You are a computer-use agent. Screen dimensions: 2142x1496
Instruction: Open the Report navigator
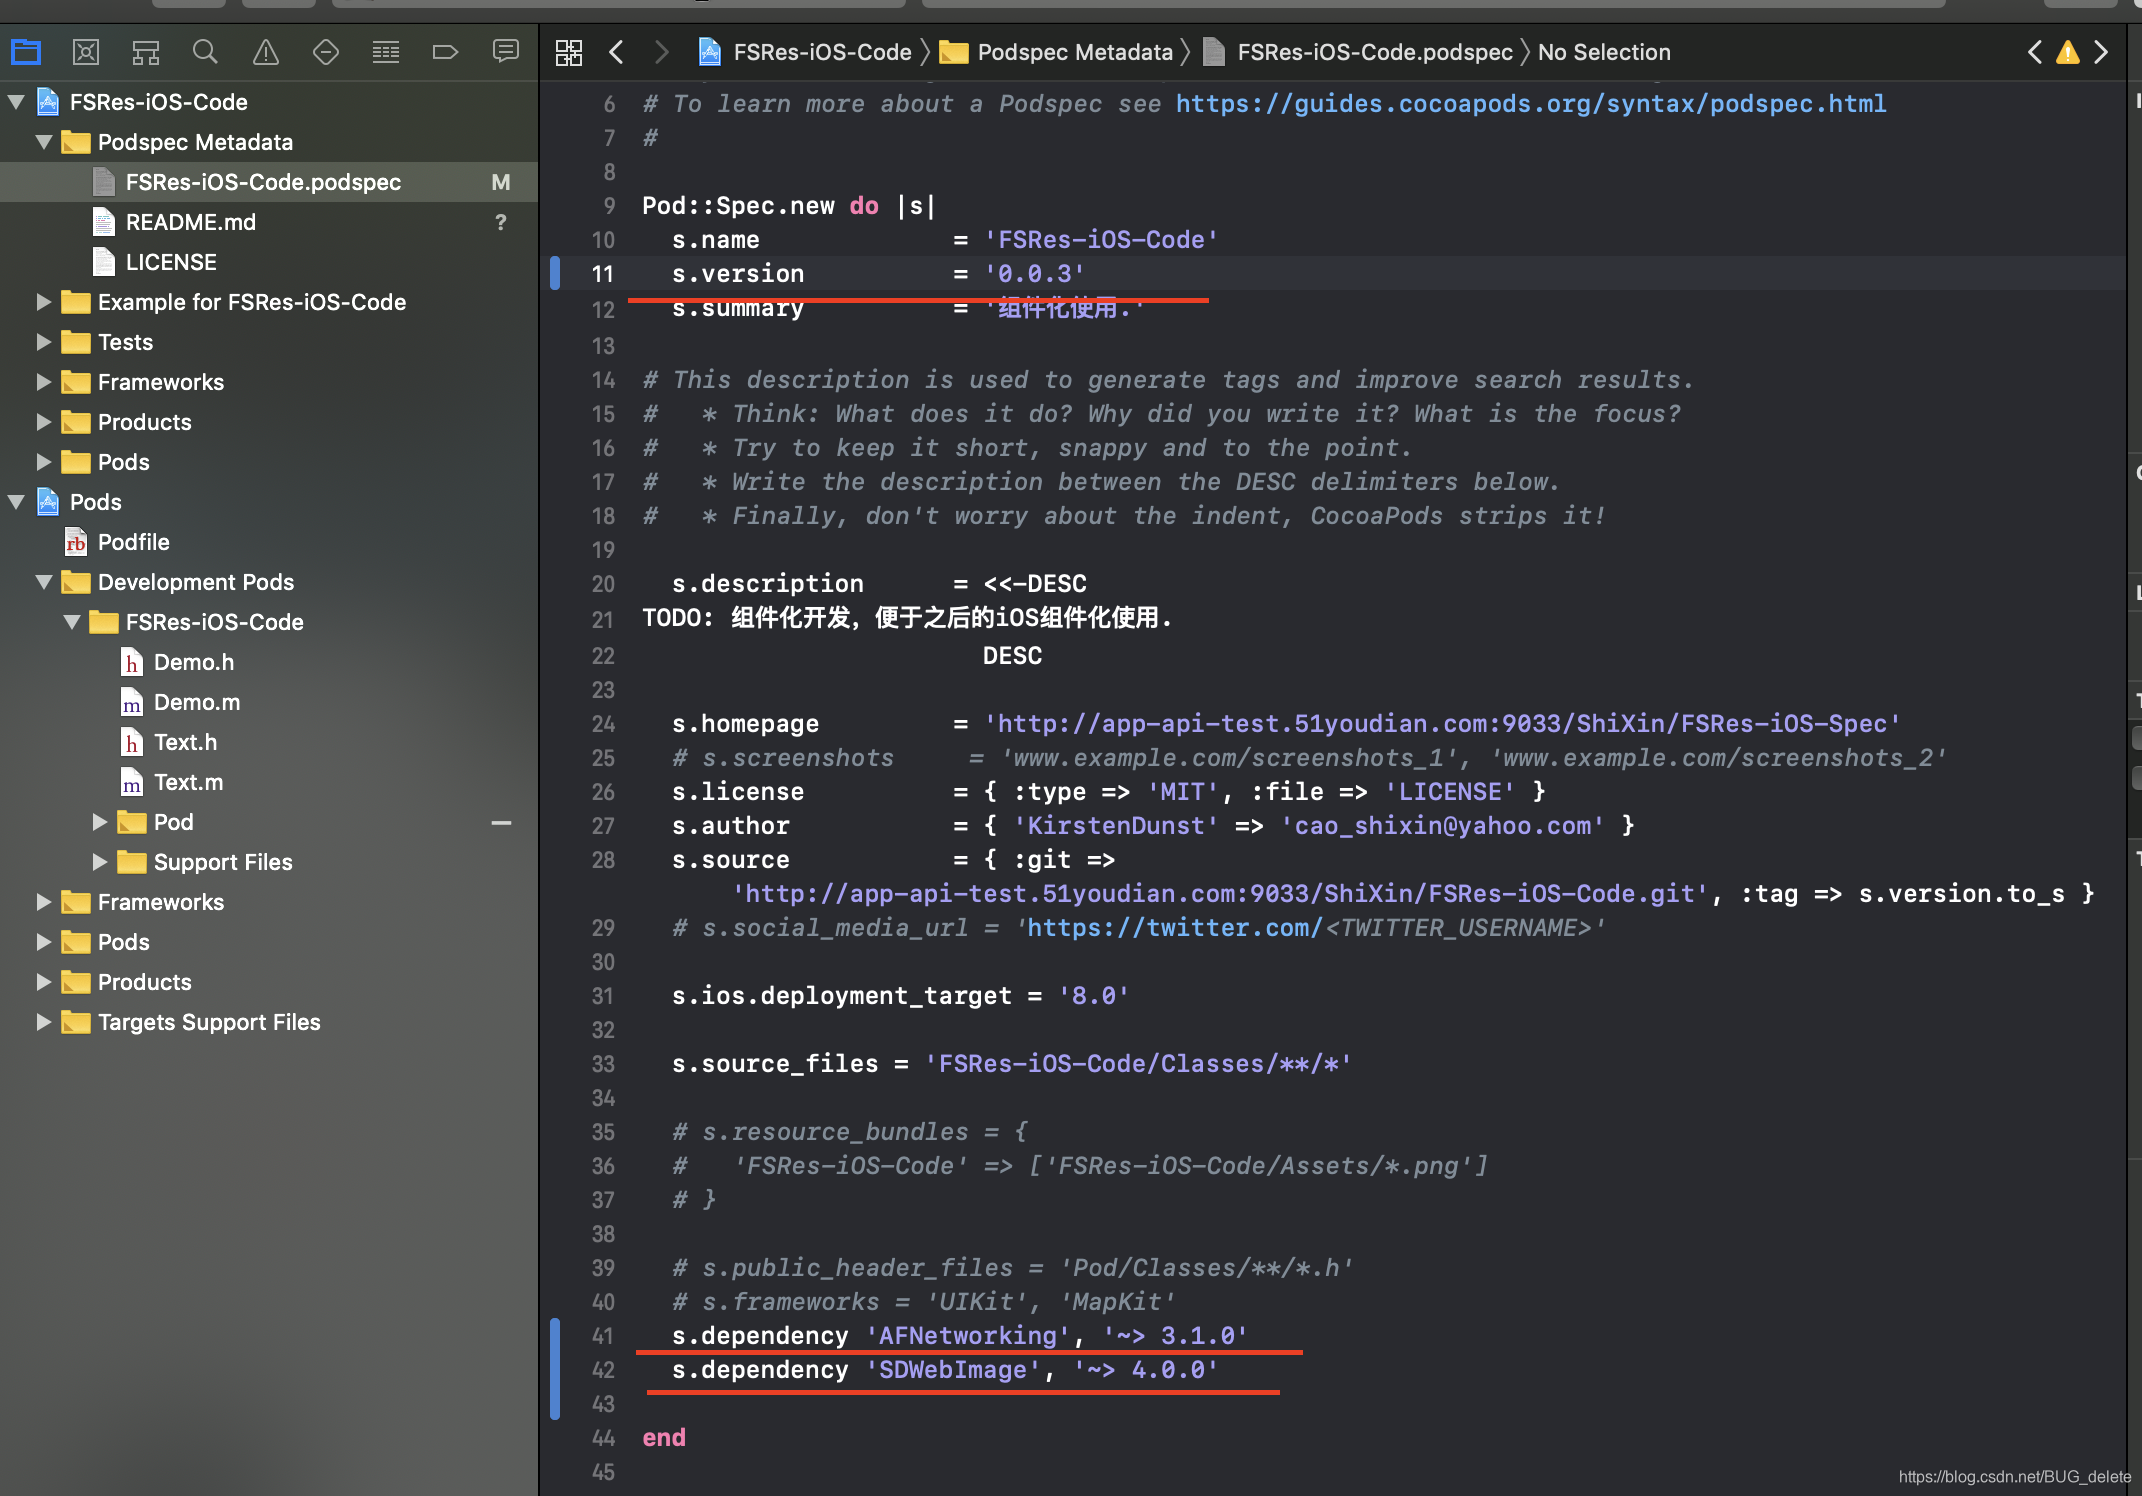click(x=505, y=52)
